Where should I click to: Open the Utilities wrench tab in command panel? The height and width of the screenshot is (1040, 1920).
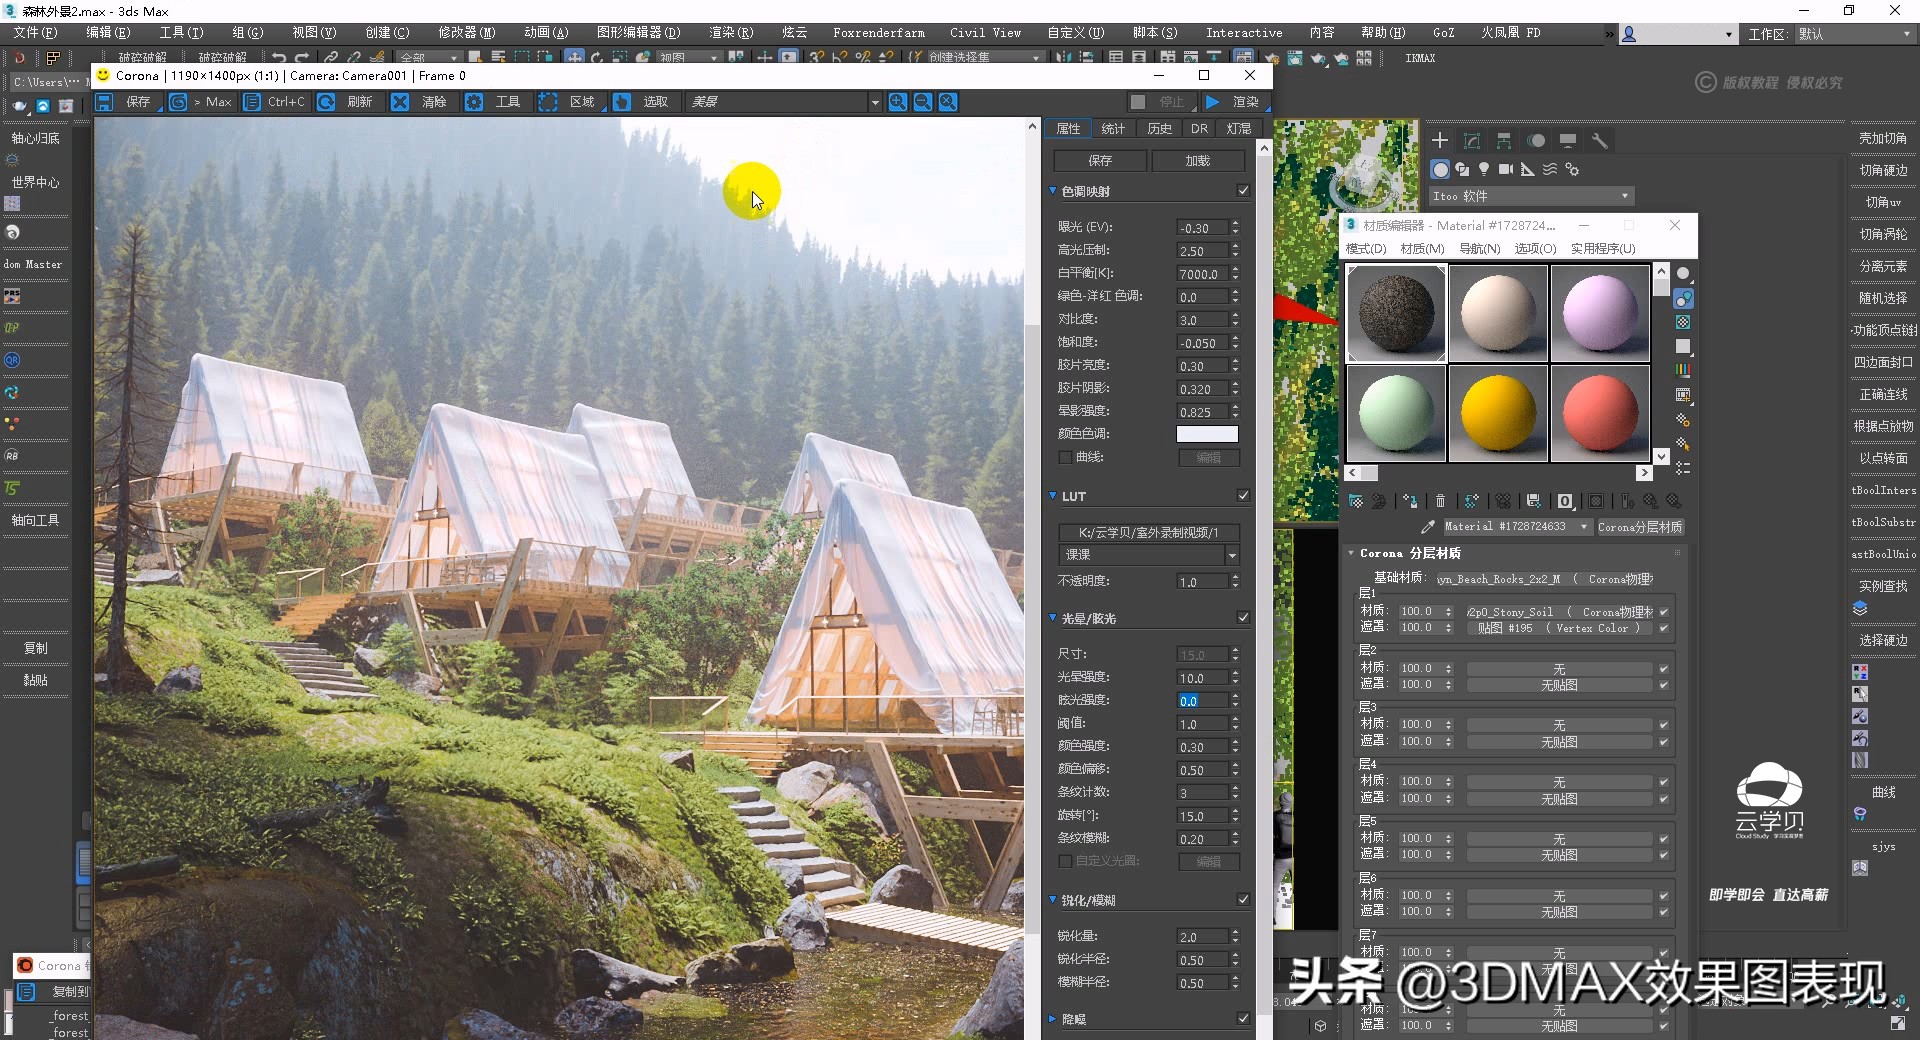coord(1600,141)
